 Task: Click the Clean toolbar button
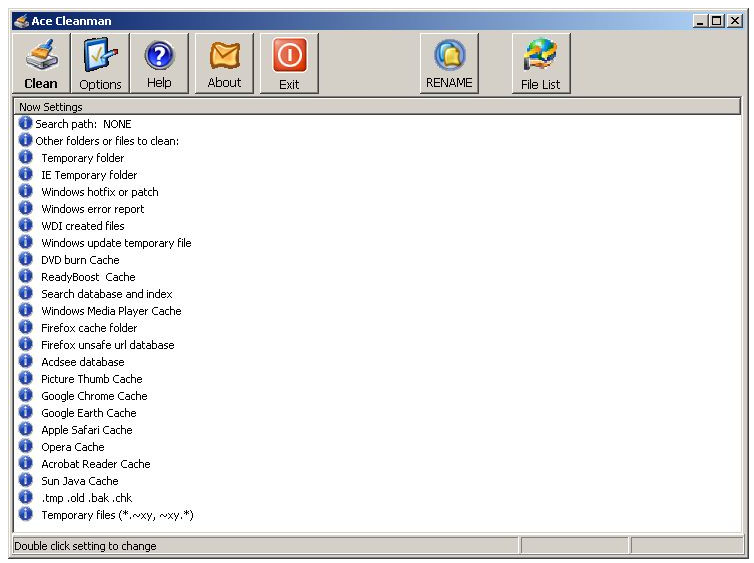[x=41, y=63]
